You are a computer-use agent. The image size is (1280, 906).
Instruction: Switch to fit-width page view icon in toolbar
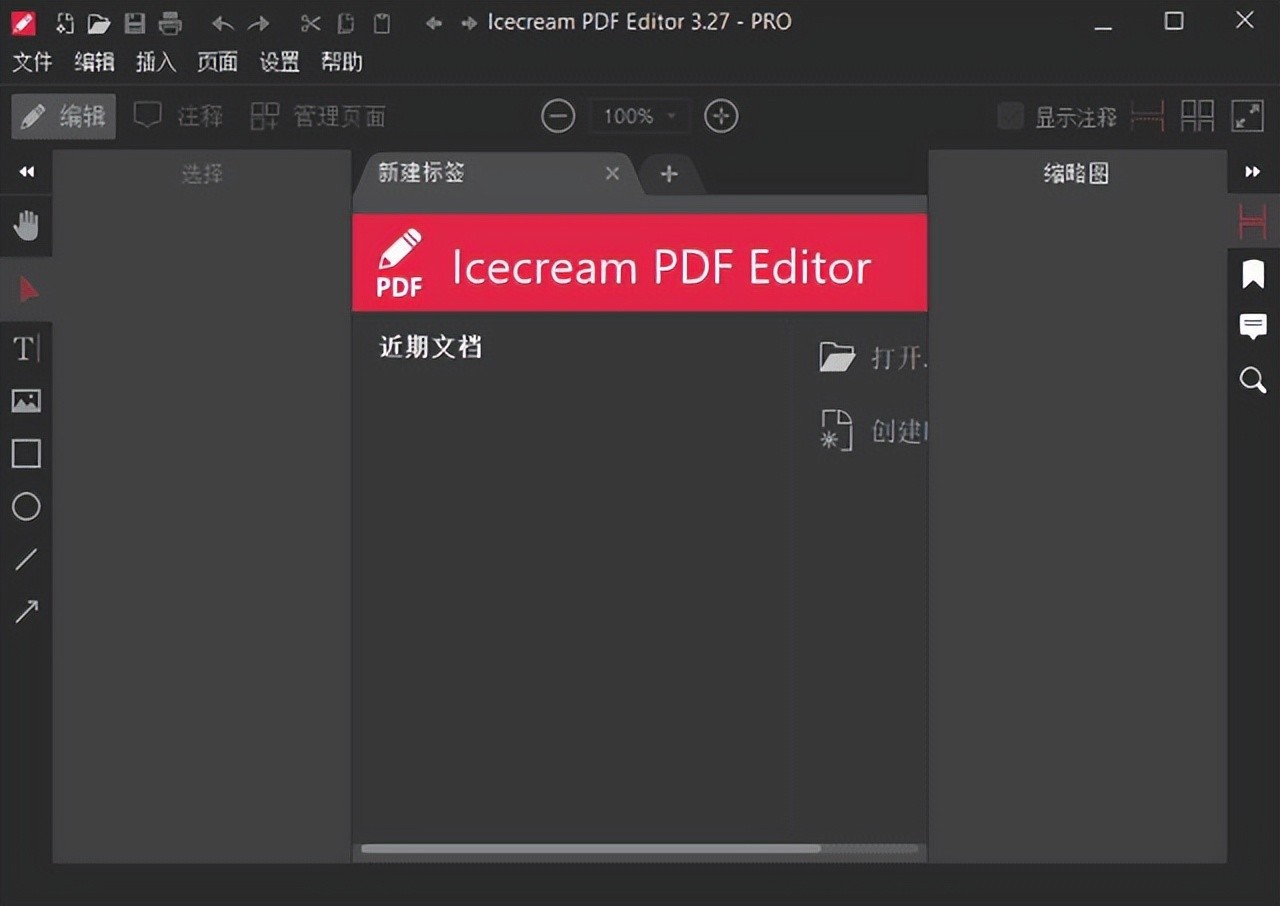click(1148, 116)
